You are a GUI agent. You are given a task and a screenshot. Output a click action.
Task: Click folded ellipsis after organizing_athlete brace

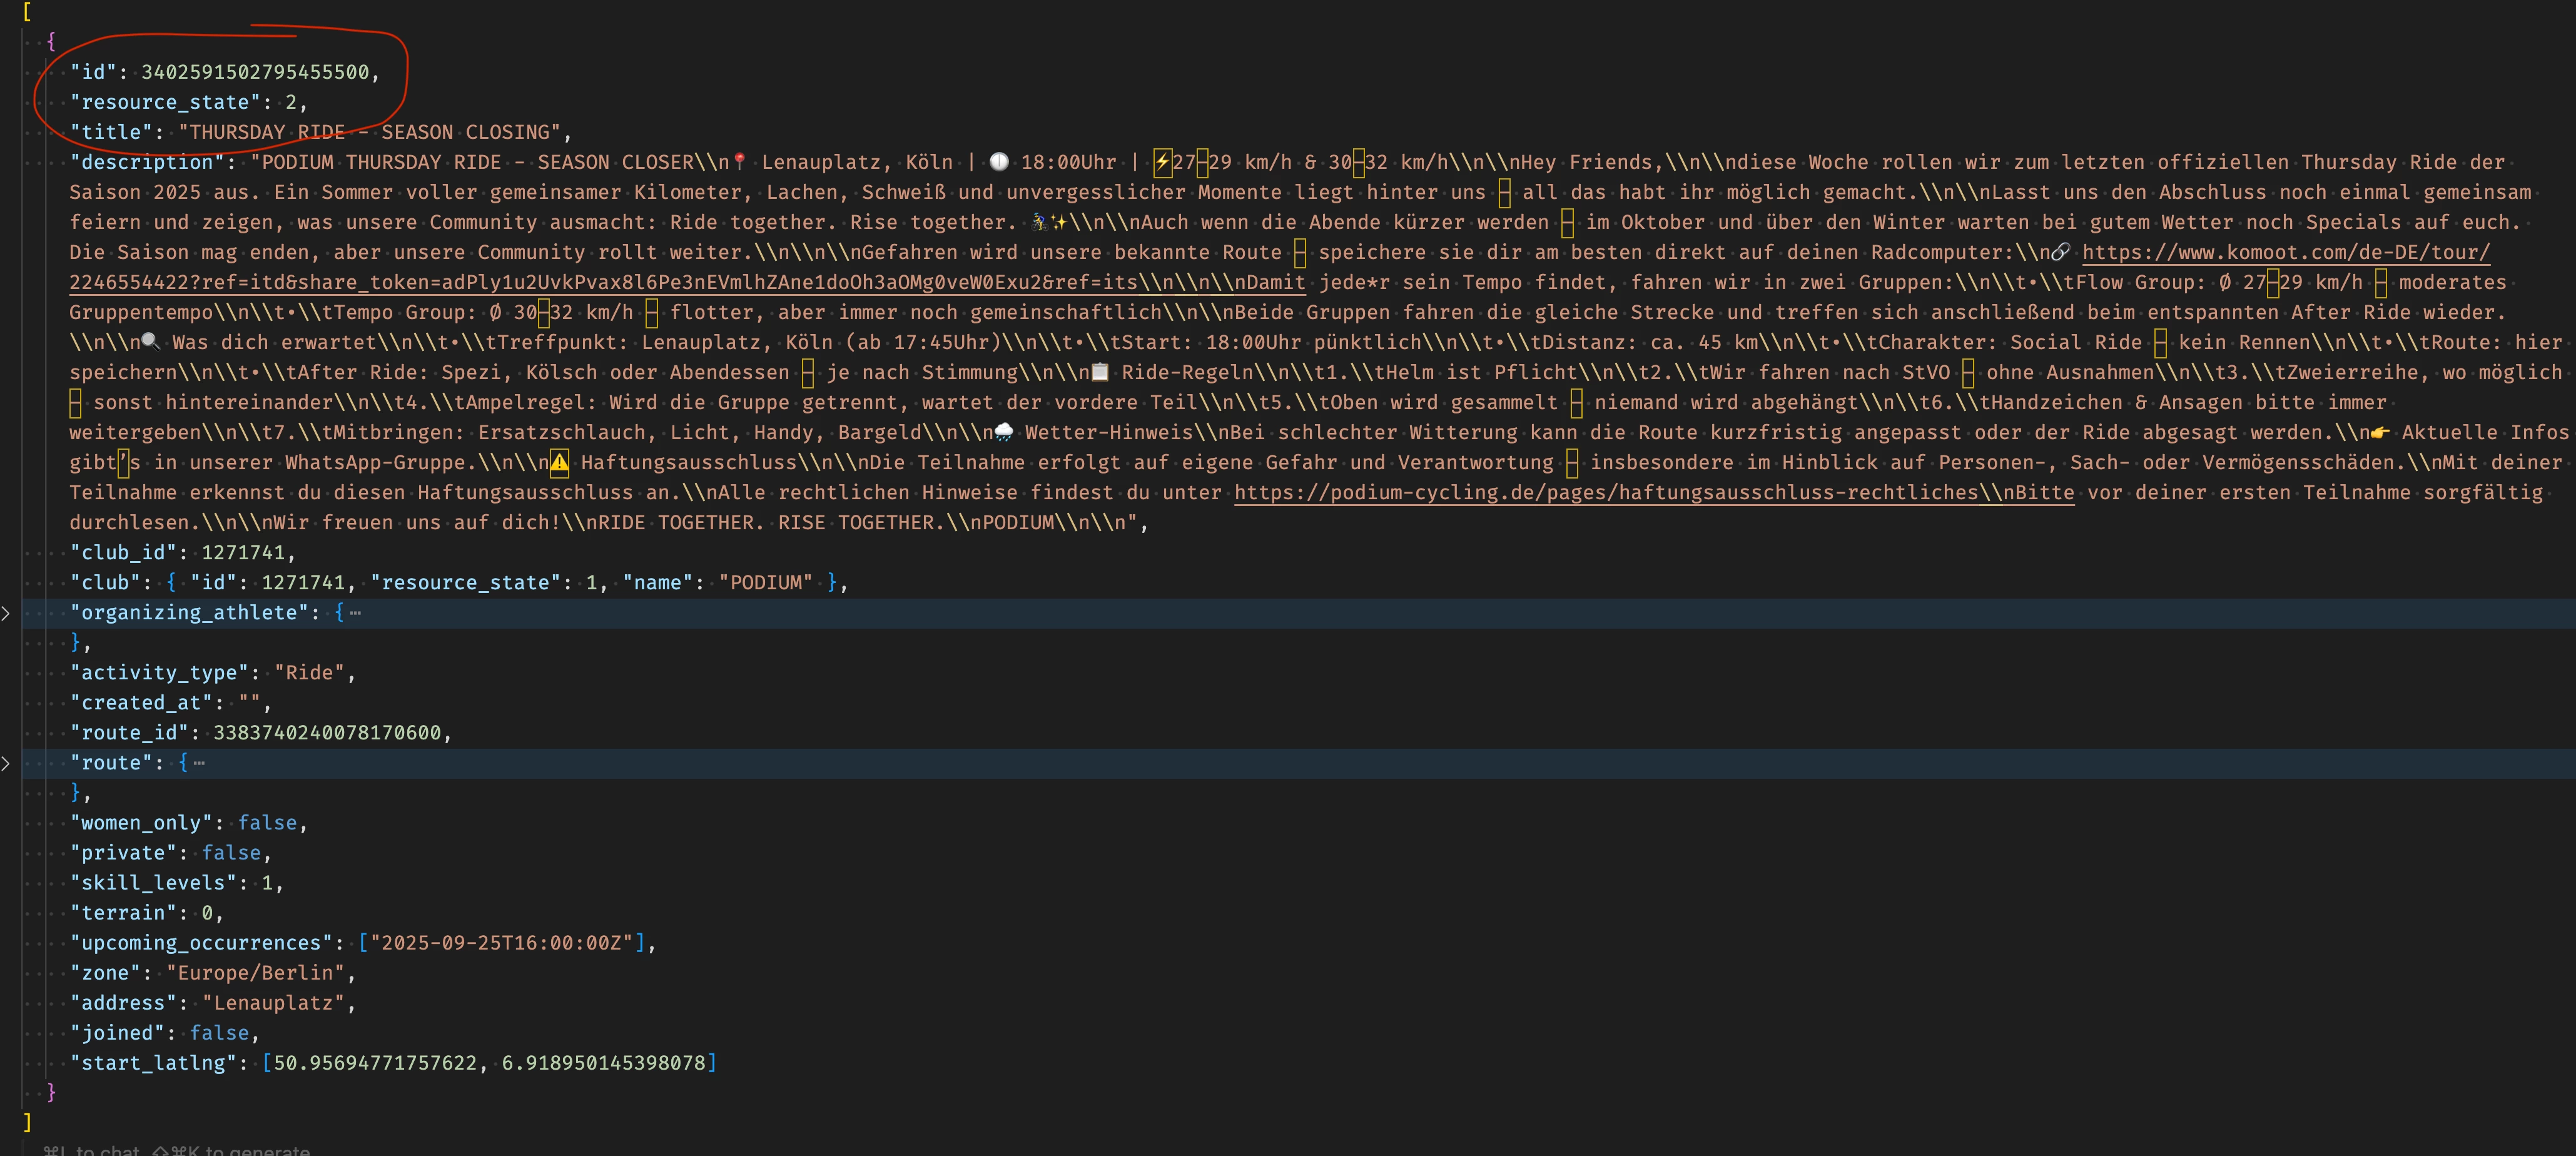pyautogui.click(x=355, y=613)
